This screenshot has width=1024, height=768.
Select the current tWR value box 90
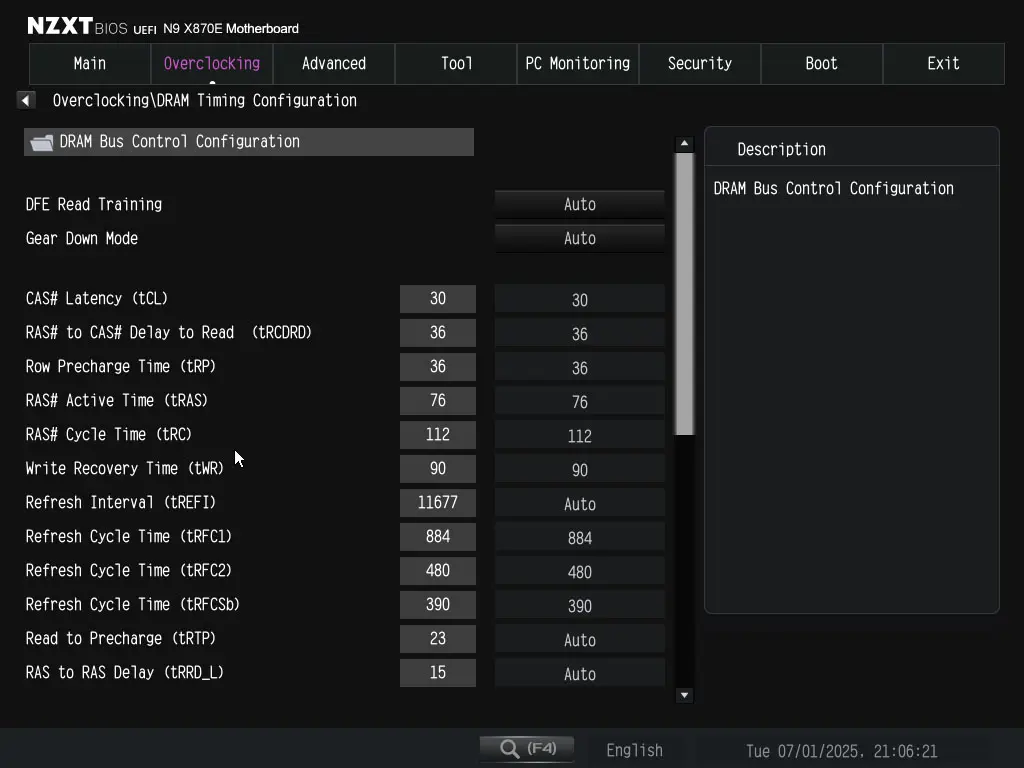(x=438, y=468)
